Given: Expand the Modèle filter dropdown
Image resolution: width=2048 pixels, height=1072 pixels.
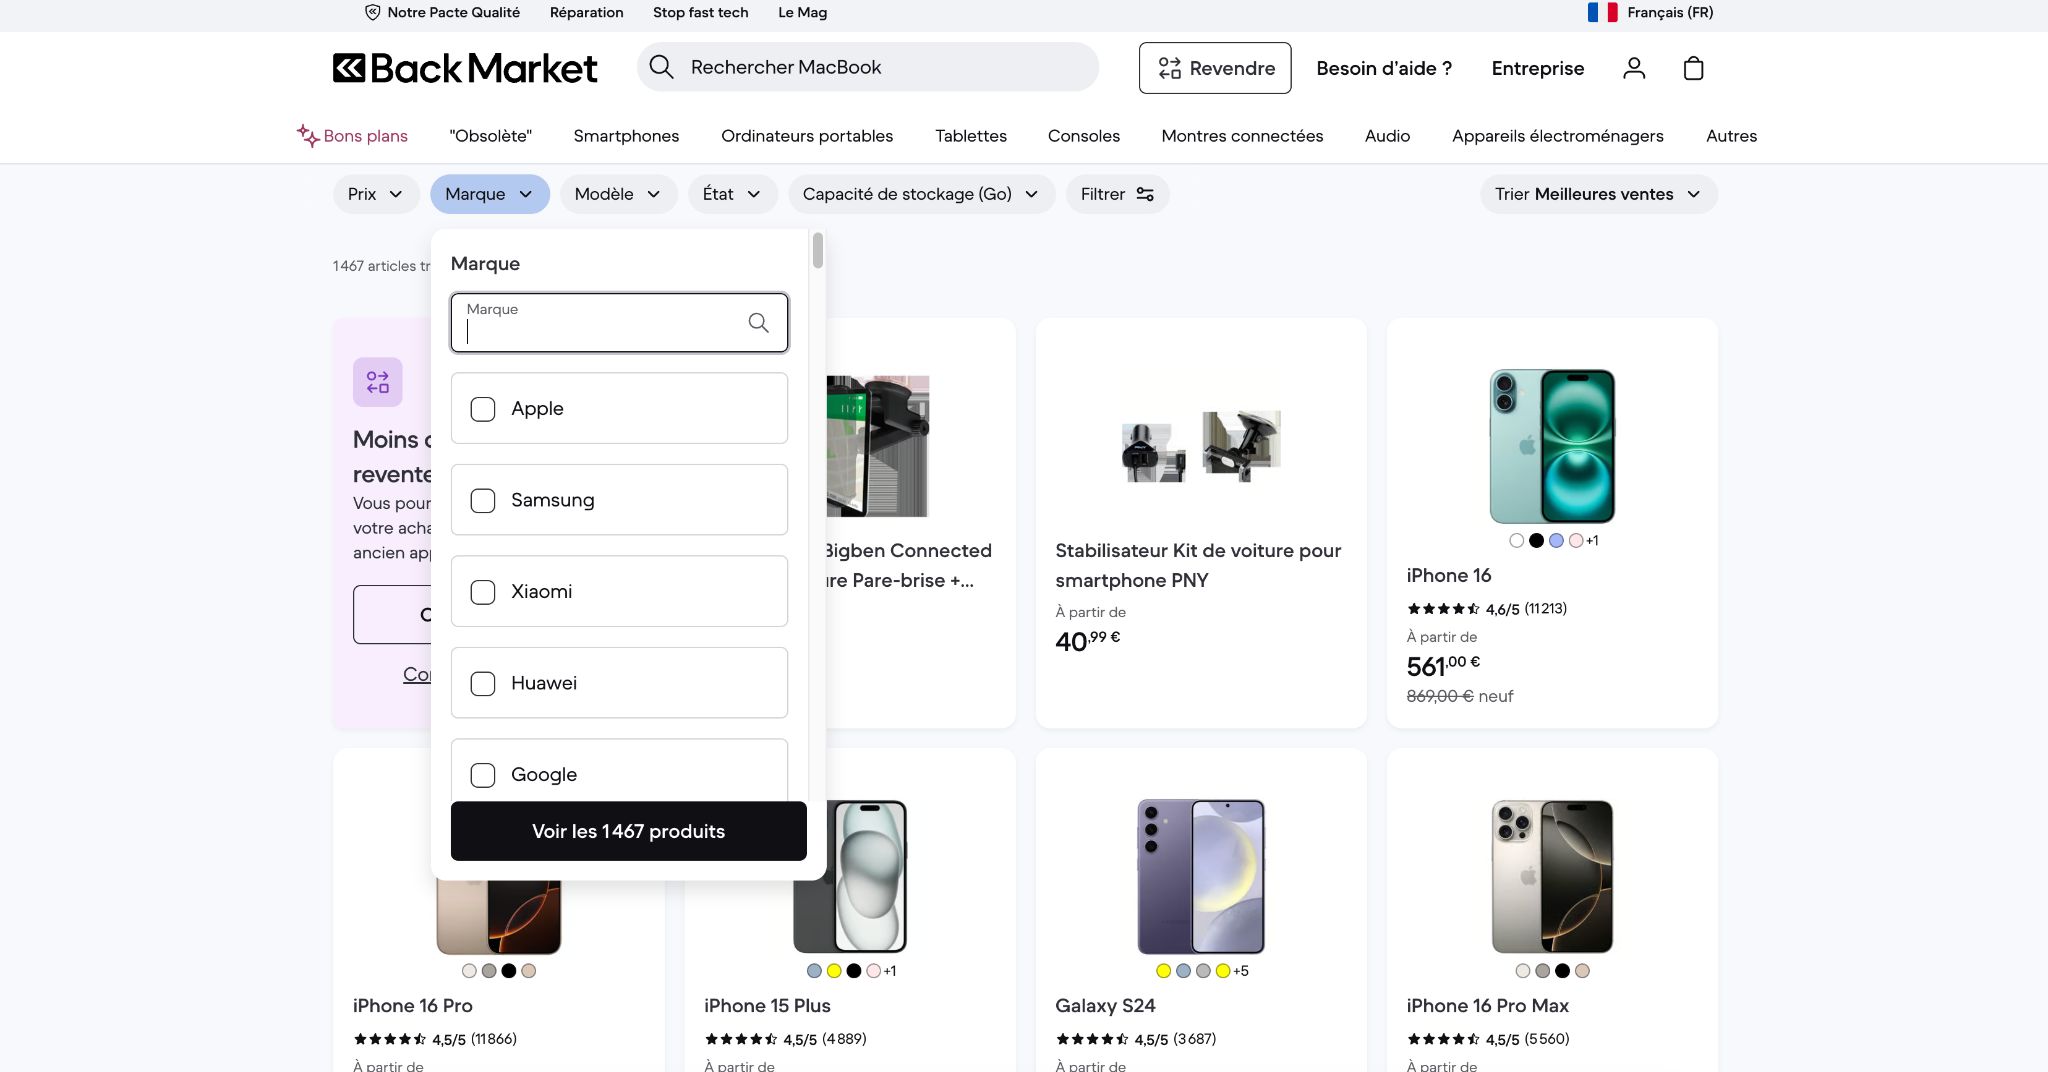Looking at the screenshot, I should click(x=618, y=194).
